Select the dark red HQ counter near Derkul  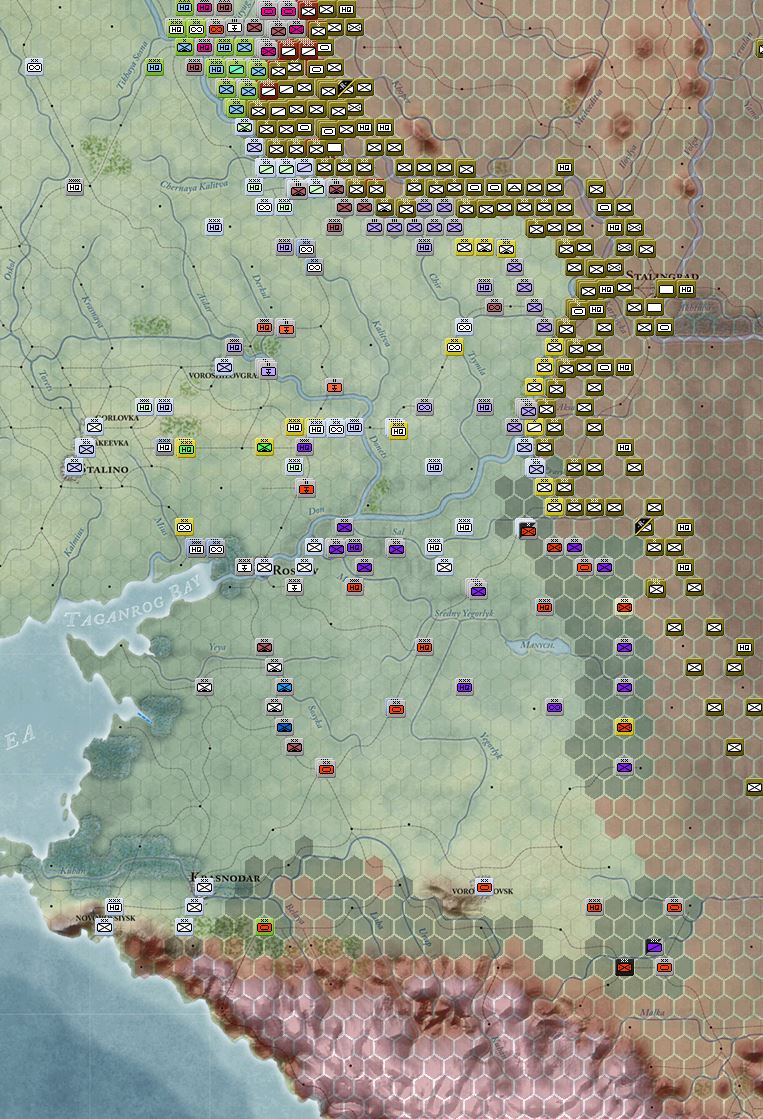point(334,227)
